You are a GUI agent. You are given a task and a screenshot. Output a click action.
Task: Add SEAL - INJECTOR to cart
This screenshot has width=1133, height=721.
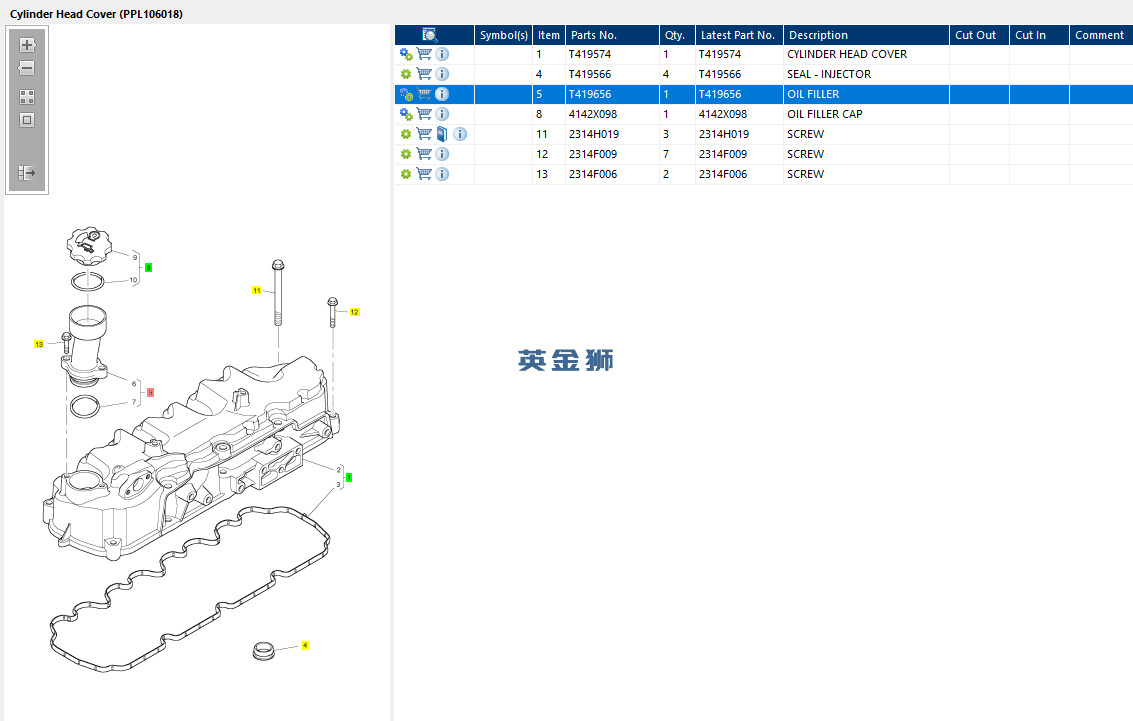point(424,74)
